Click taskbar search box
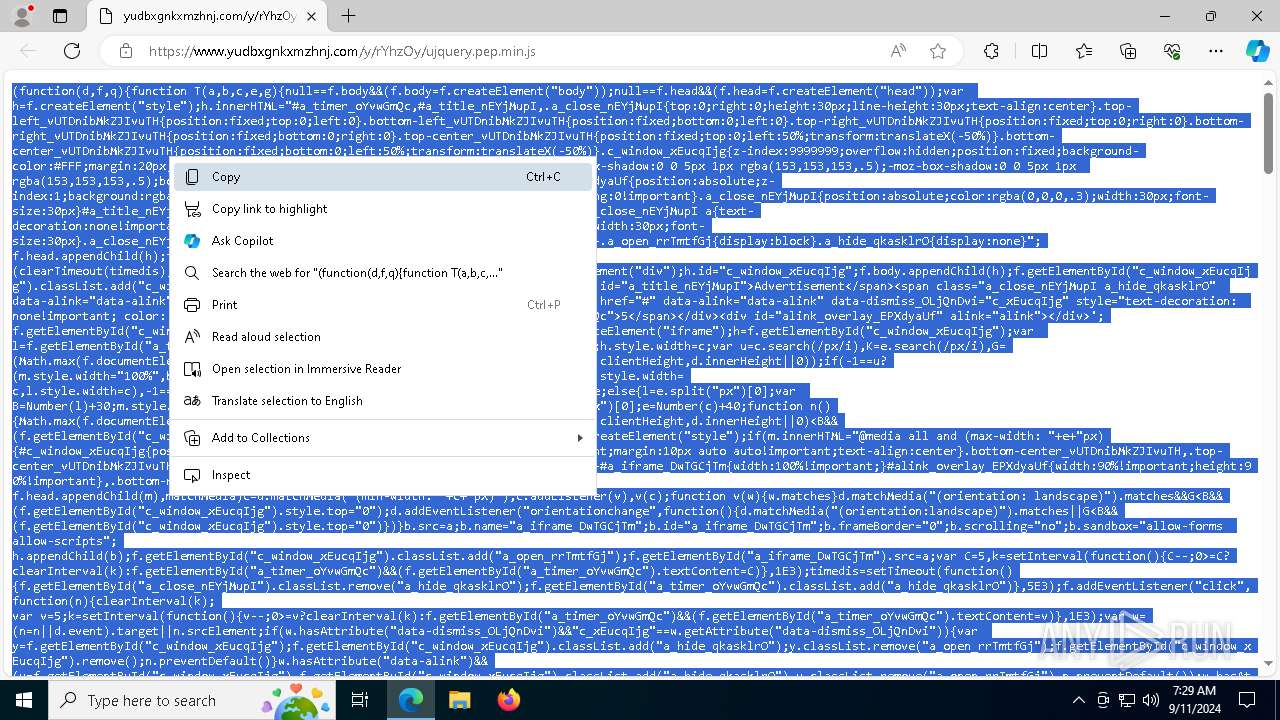The image size is (1280, 720). (x=192, y=700)
